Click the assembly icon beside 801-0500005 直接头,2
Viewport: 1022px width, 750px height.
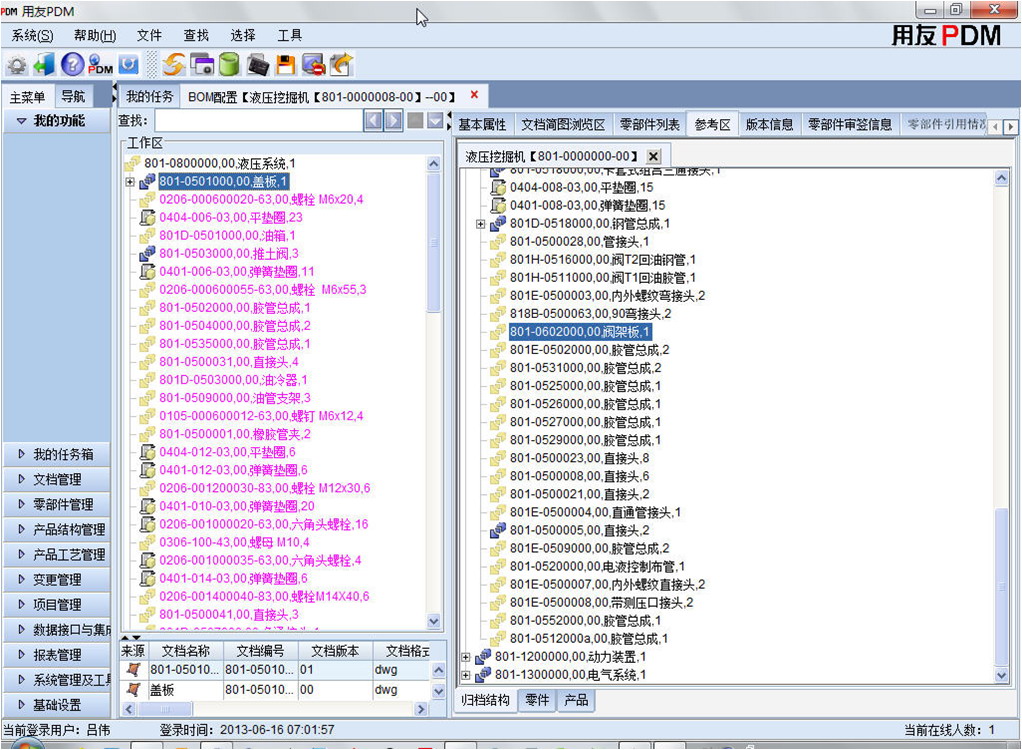(498, 530)
